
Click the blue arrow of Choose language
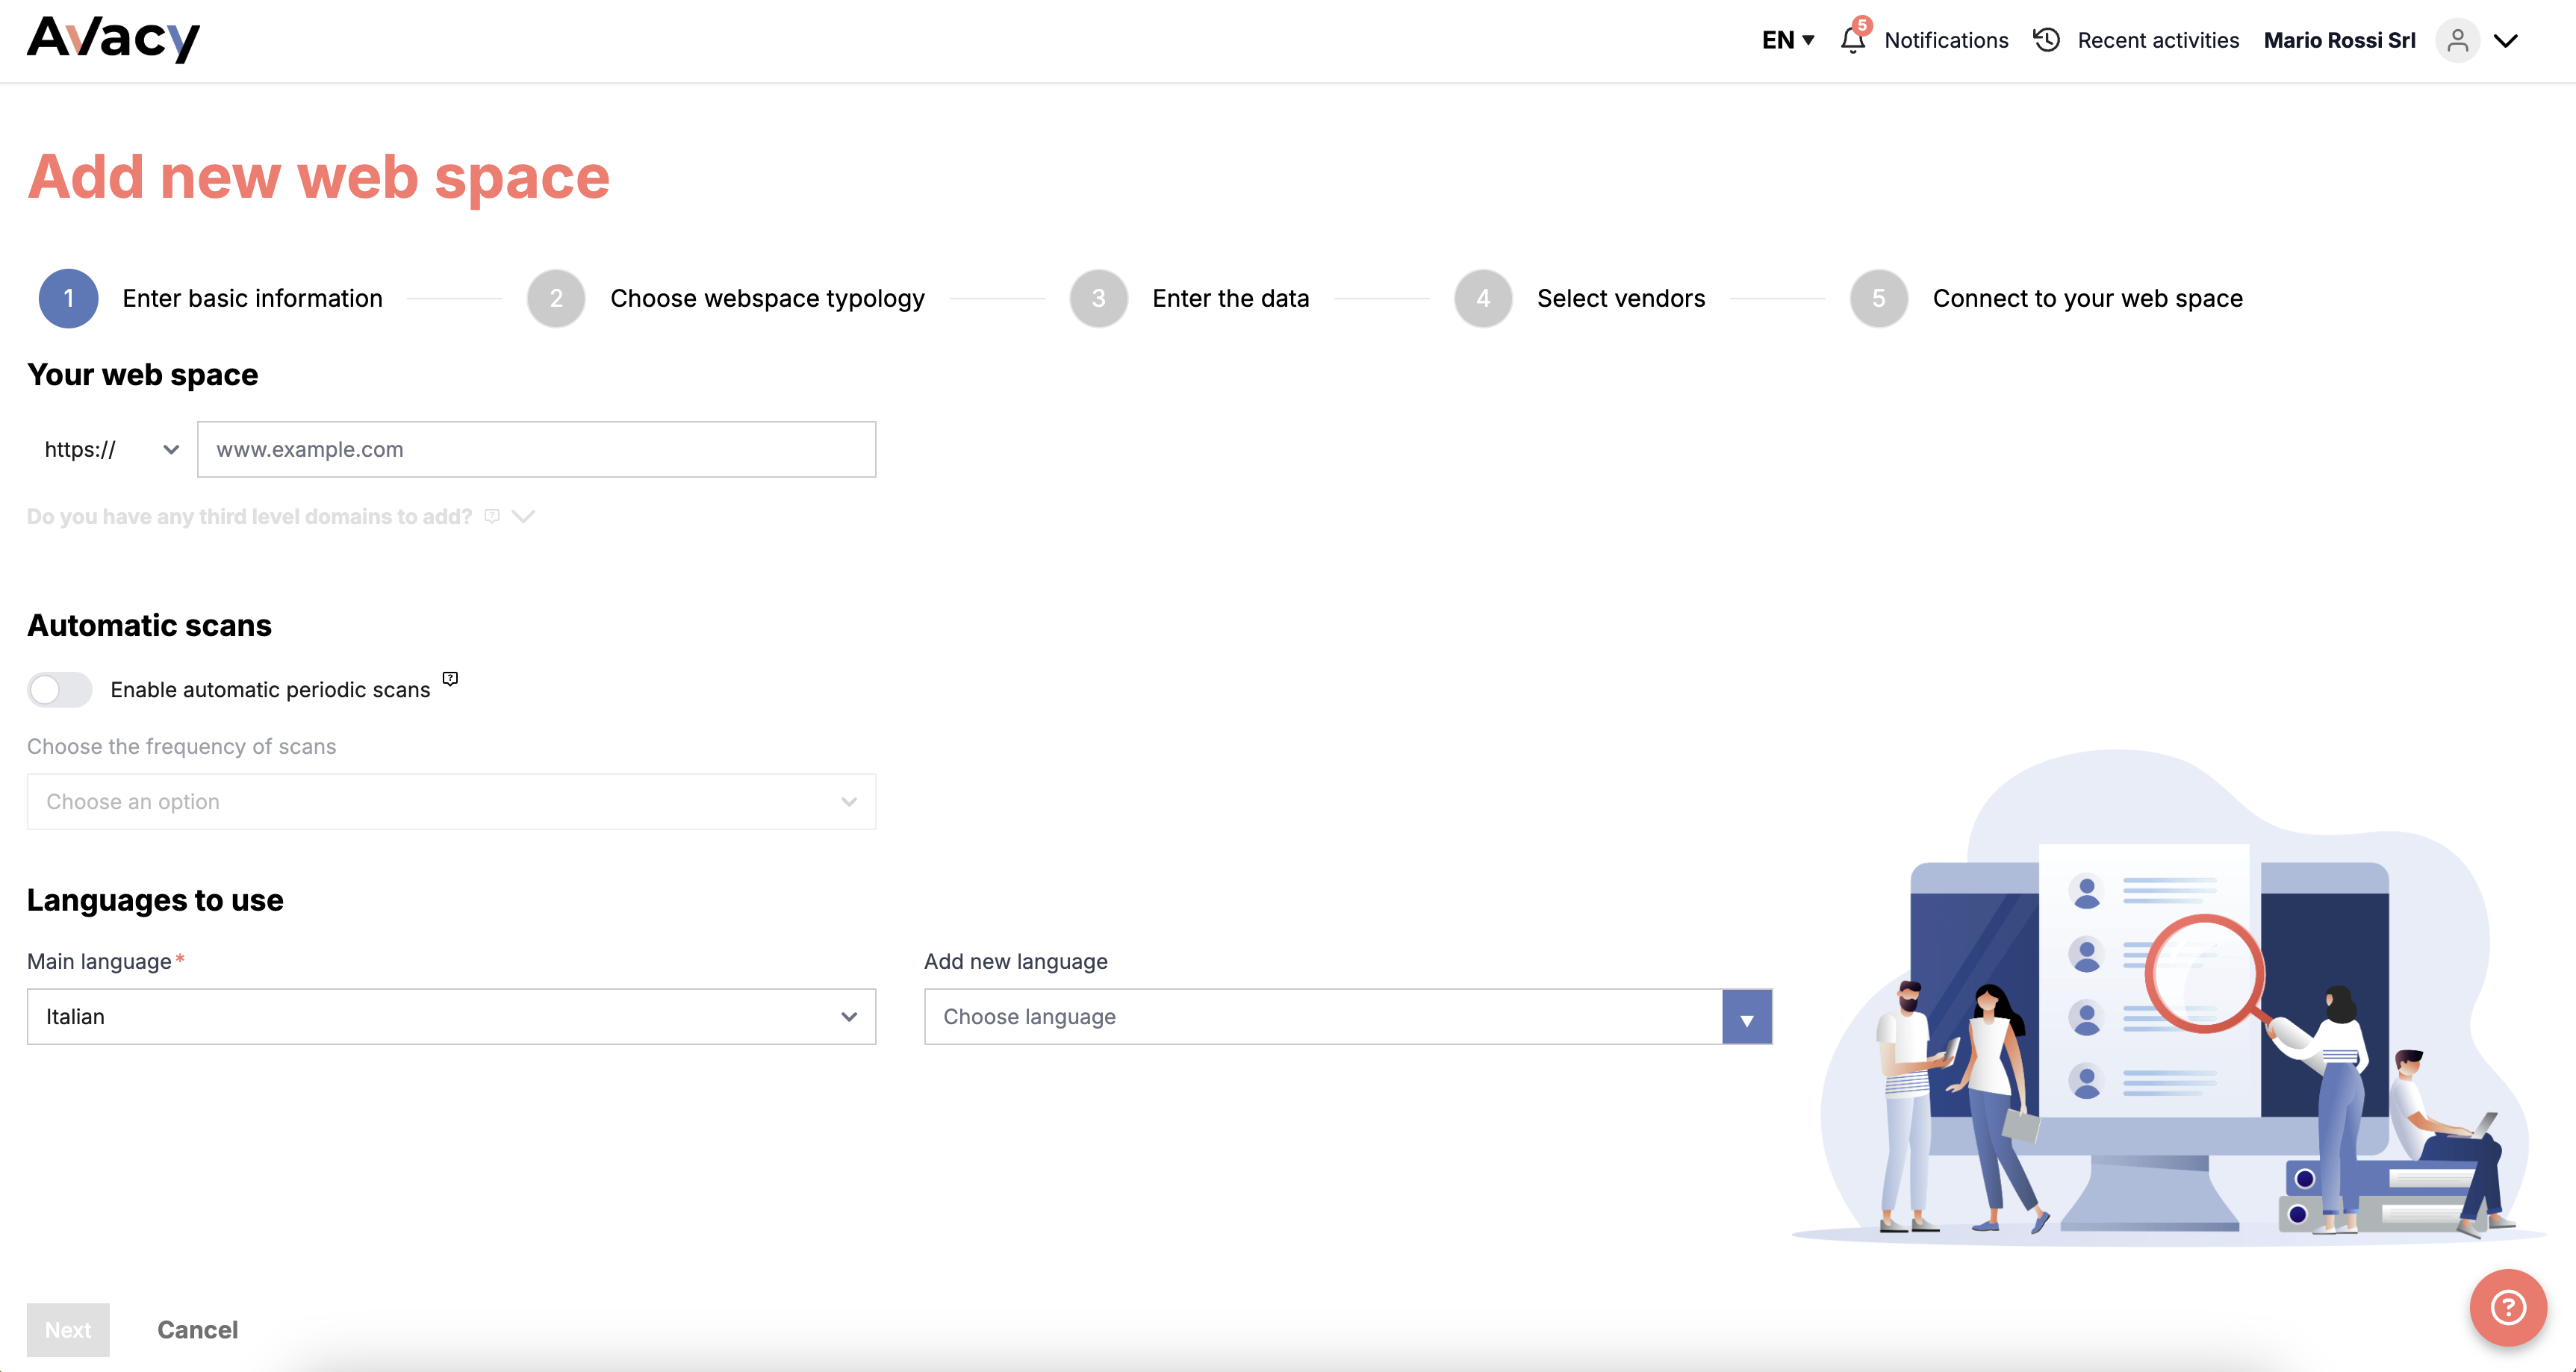1747,1017
